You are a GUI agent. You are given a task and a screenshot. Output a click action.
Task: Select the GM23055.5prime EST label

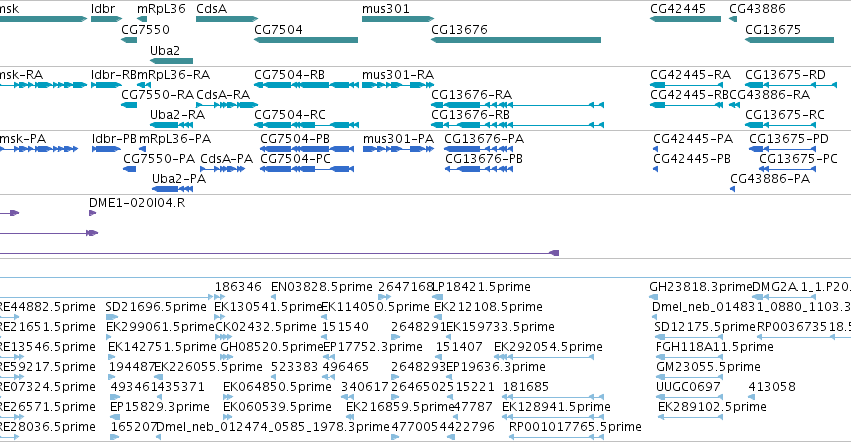708,367
